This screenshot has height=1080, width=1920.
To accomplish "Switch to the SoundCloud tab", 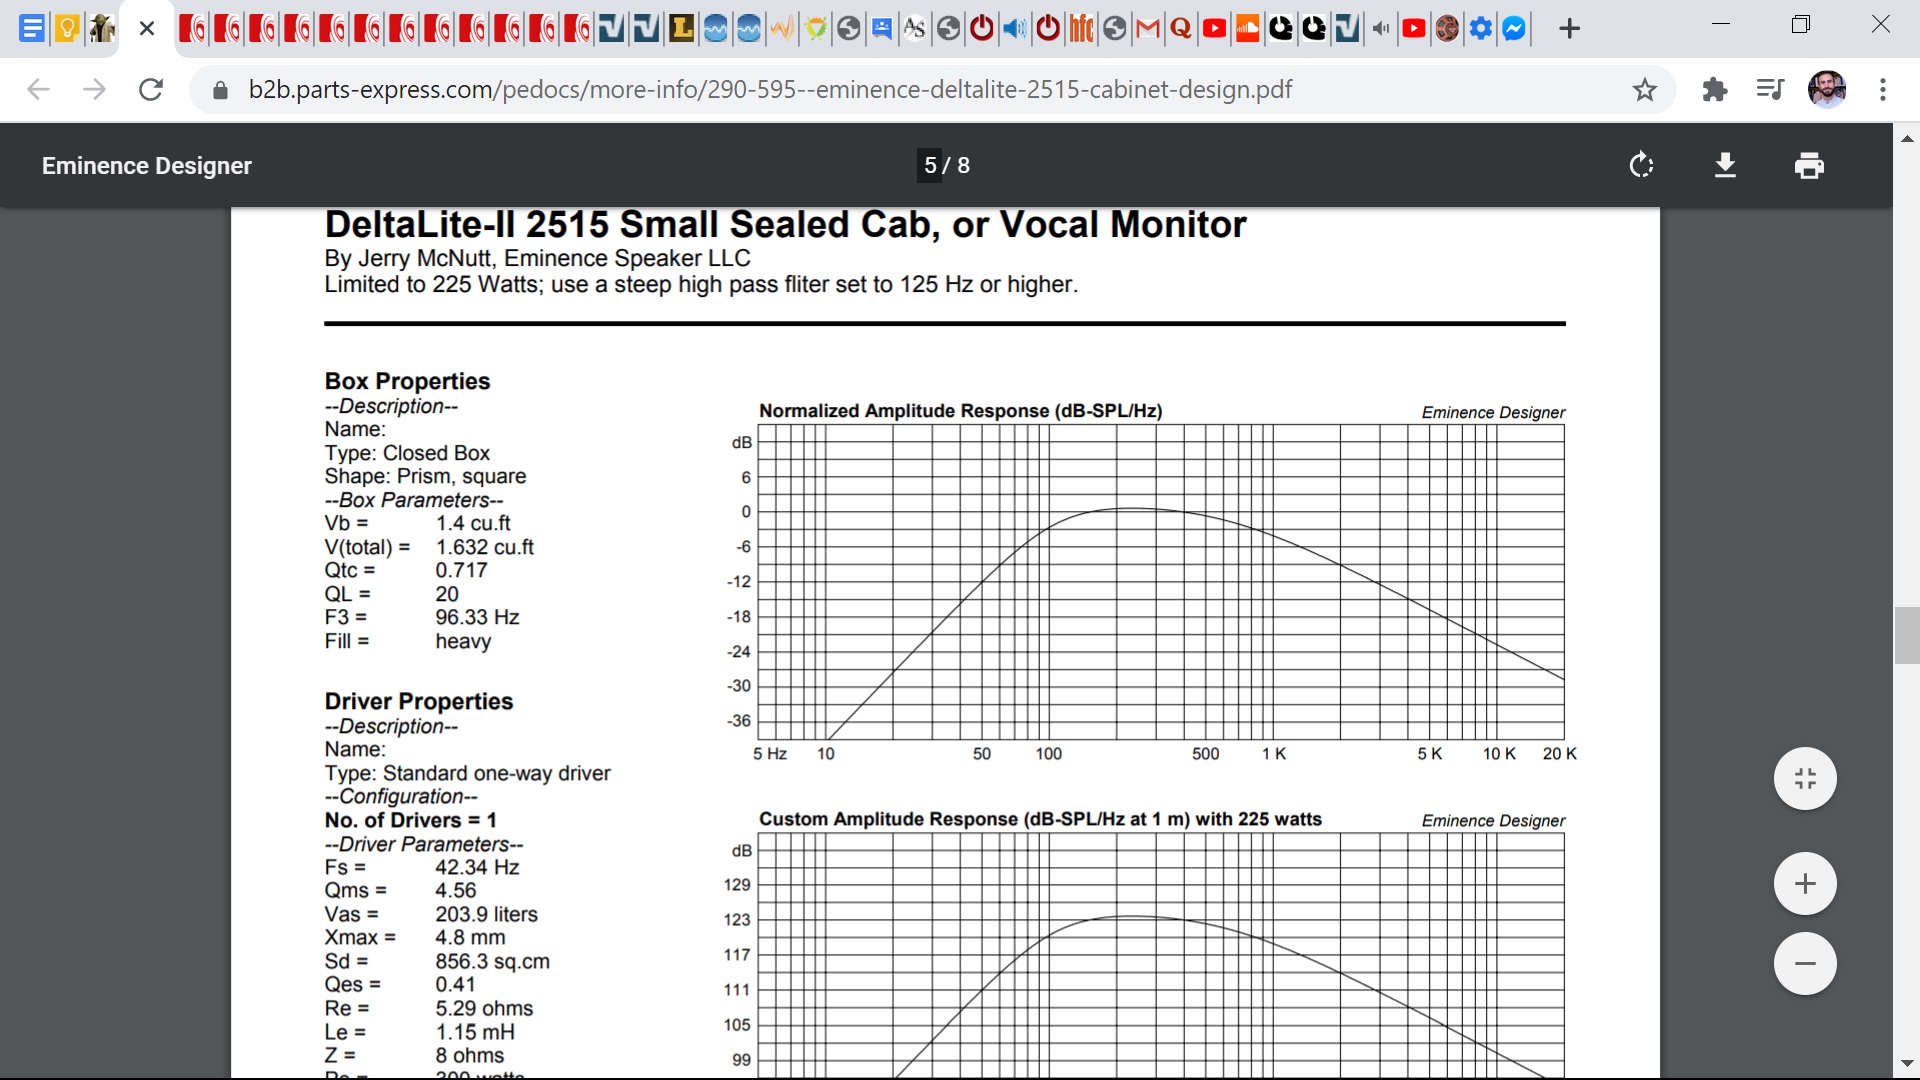I will [x=1247, y=28].
